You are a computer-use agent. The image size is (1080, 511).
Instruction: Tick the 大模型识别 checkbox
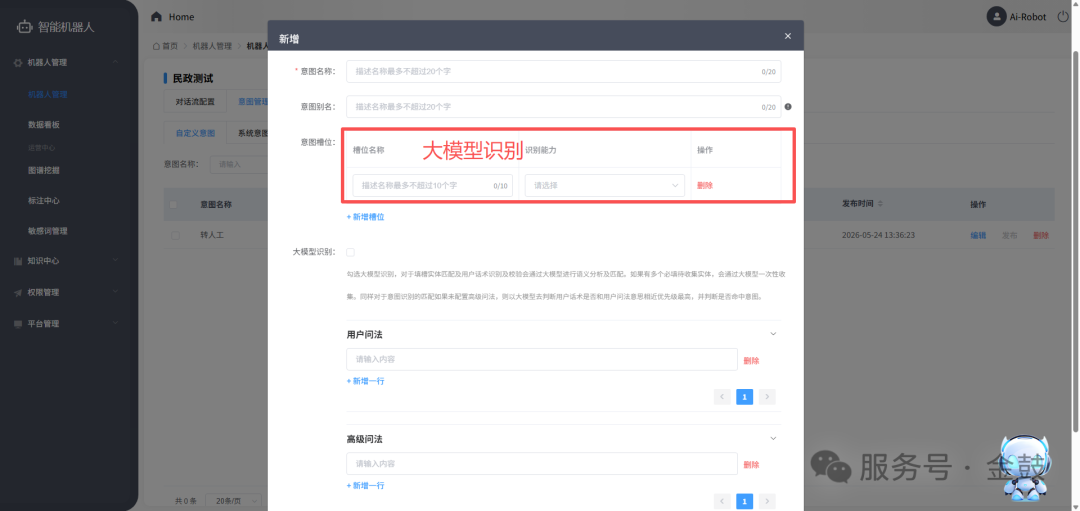click(x=351, y=252)
